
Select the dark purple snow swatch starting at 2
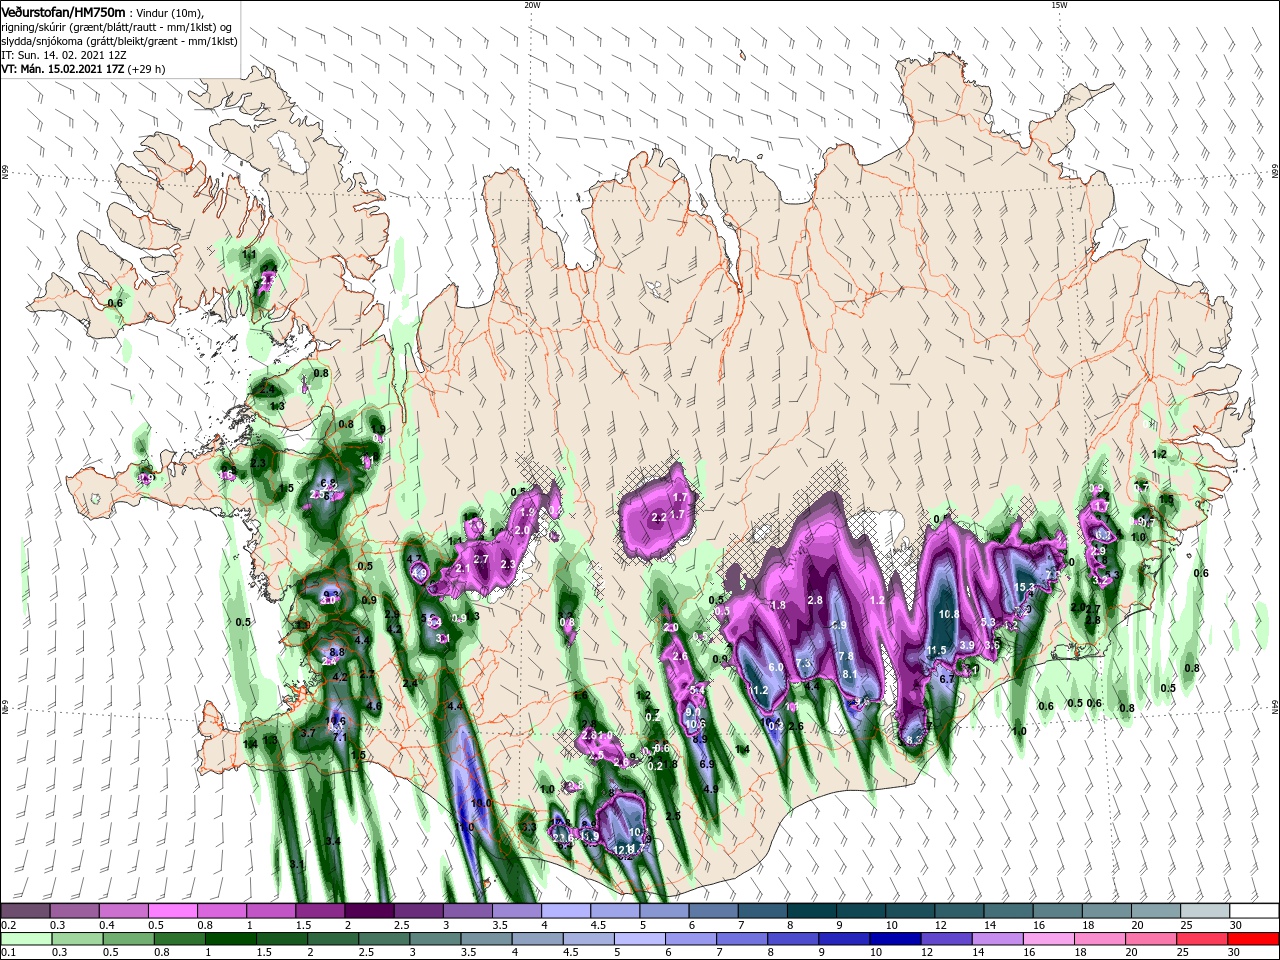point(371,911)
